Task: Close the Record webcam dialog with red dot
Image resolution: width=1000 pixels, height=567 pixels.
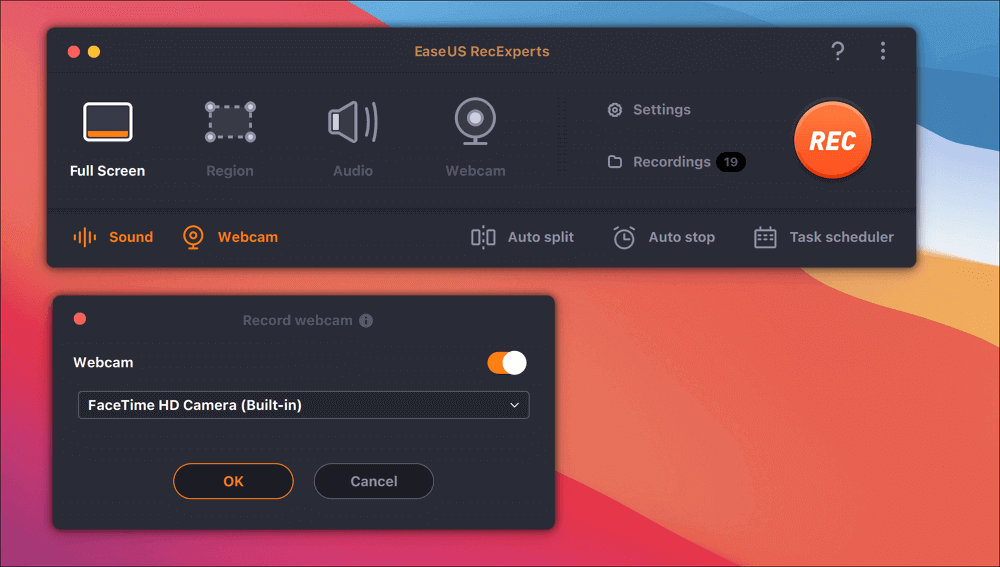Action: pos(80,319)
